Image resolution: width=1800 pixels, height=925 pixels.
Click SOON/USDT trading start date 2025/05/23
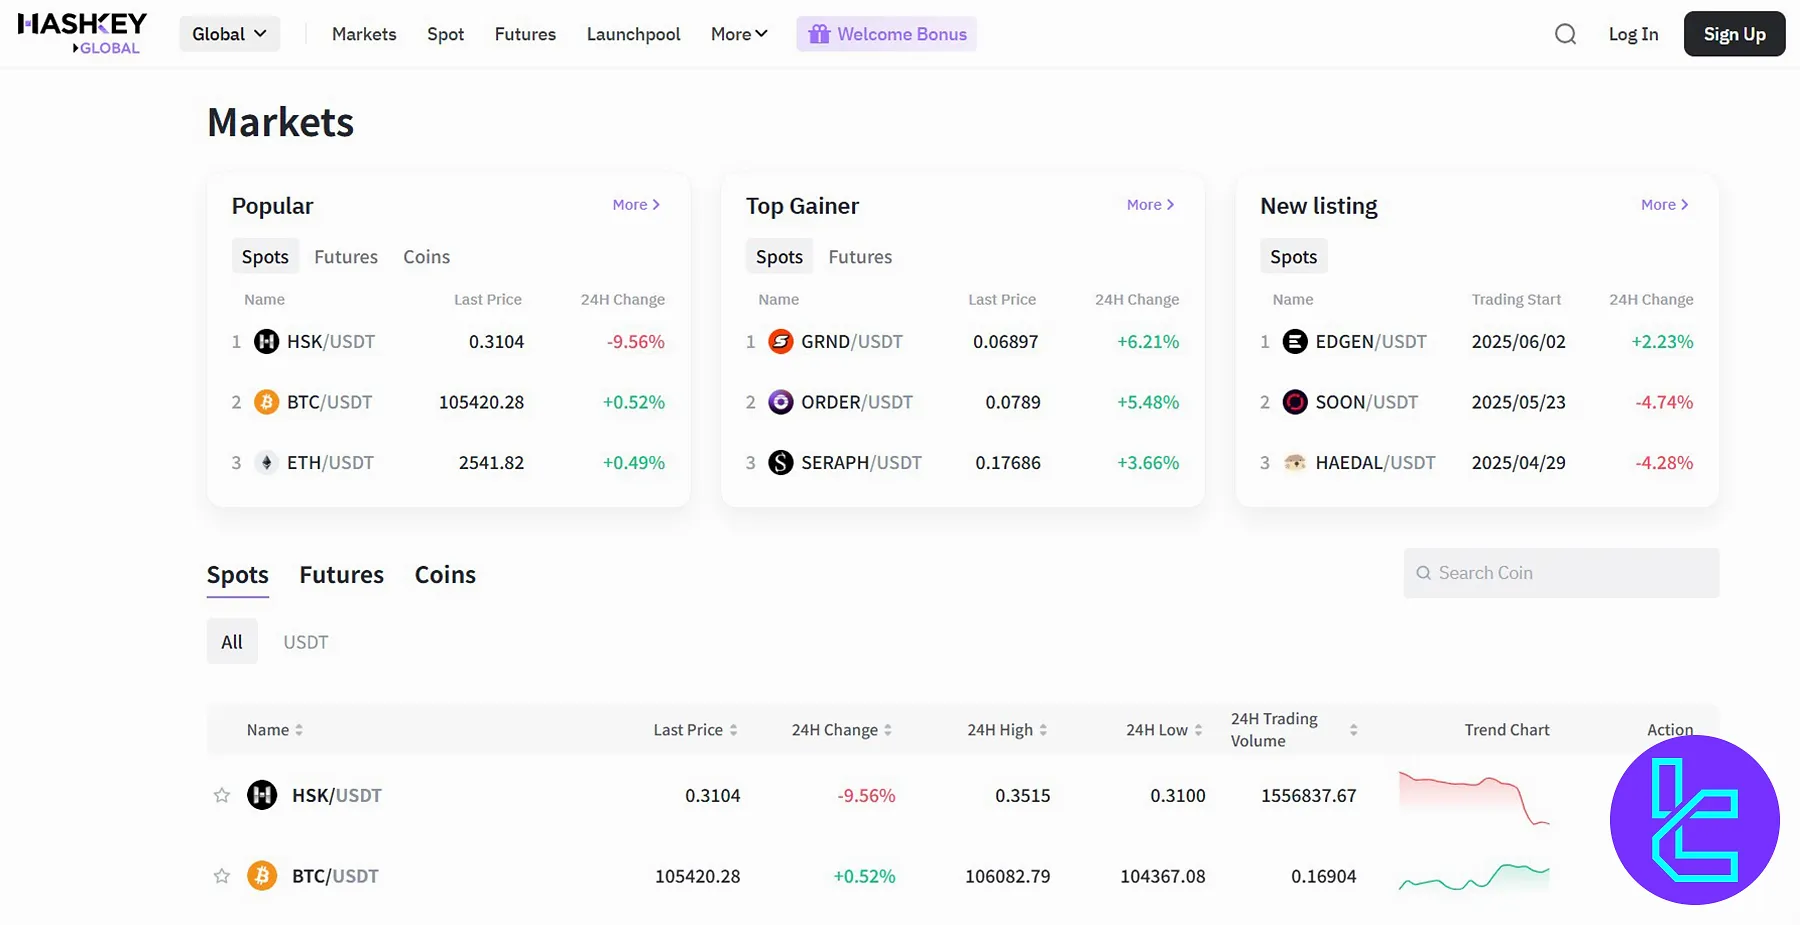tap(1519, 402)
